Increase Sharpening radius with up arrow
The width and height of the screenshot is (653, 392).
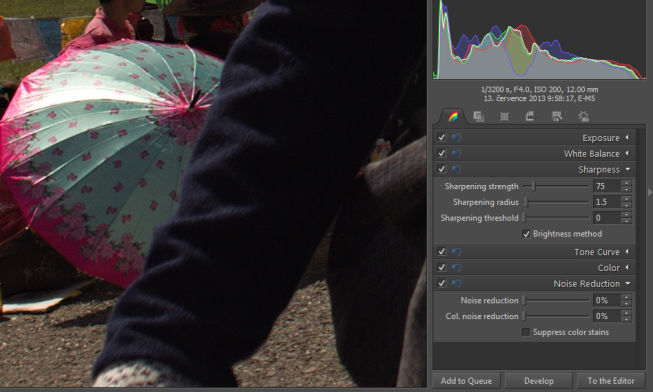point(626,199)
